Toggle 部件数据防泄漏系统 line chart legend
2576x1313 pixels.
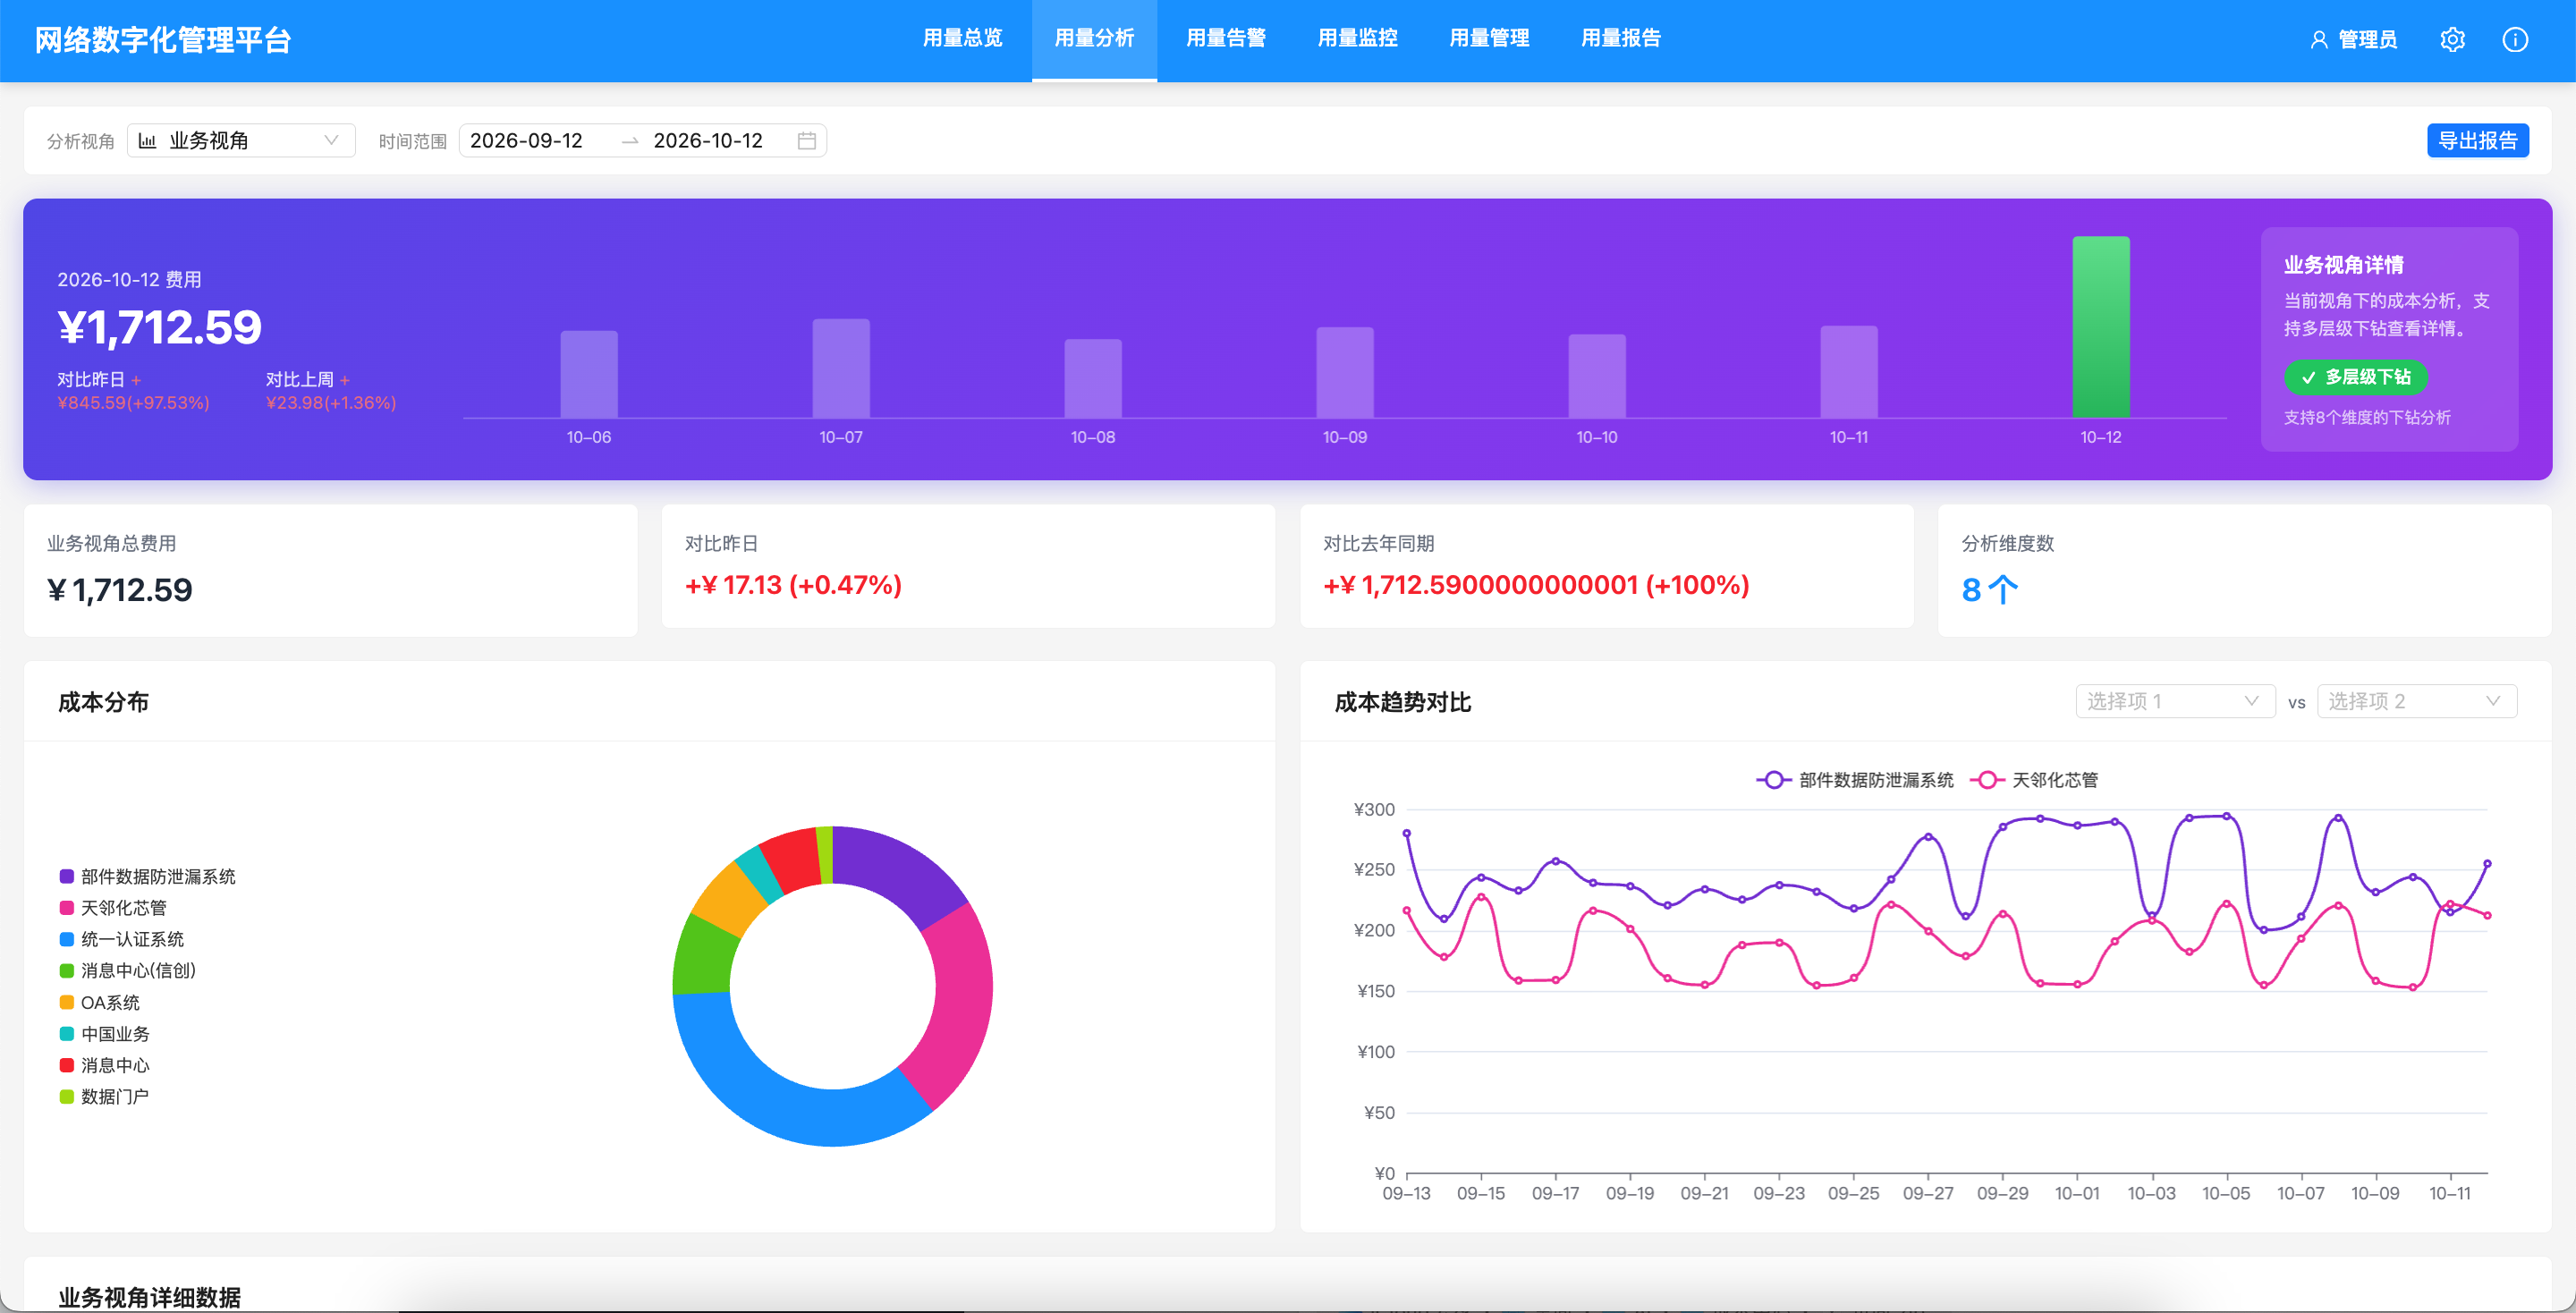point(1854,780)
